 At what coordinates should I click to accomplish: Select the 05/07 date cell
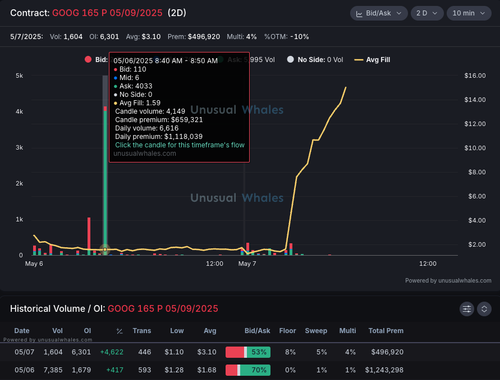point(24,352)
